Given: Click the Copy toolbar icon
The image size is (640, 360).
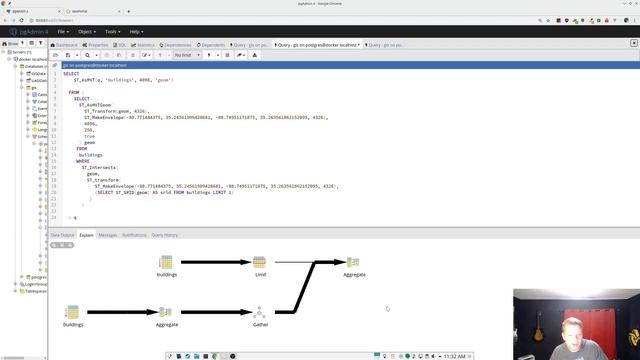Looking at the screenshot, I should [x=107, y=55].
